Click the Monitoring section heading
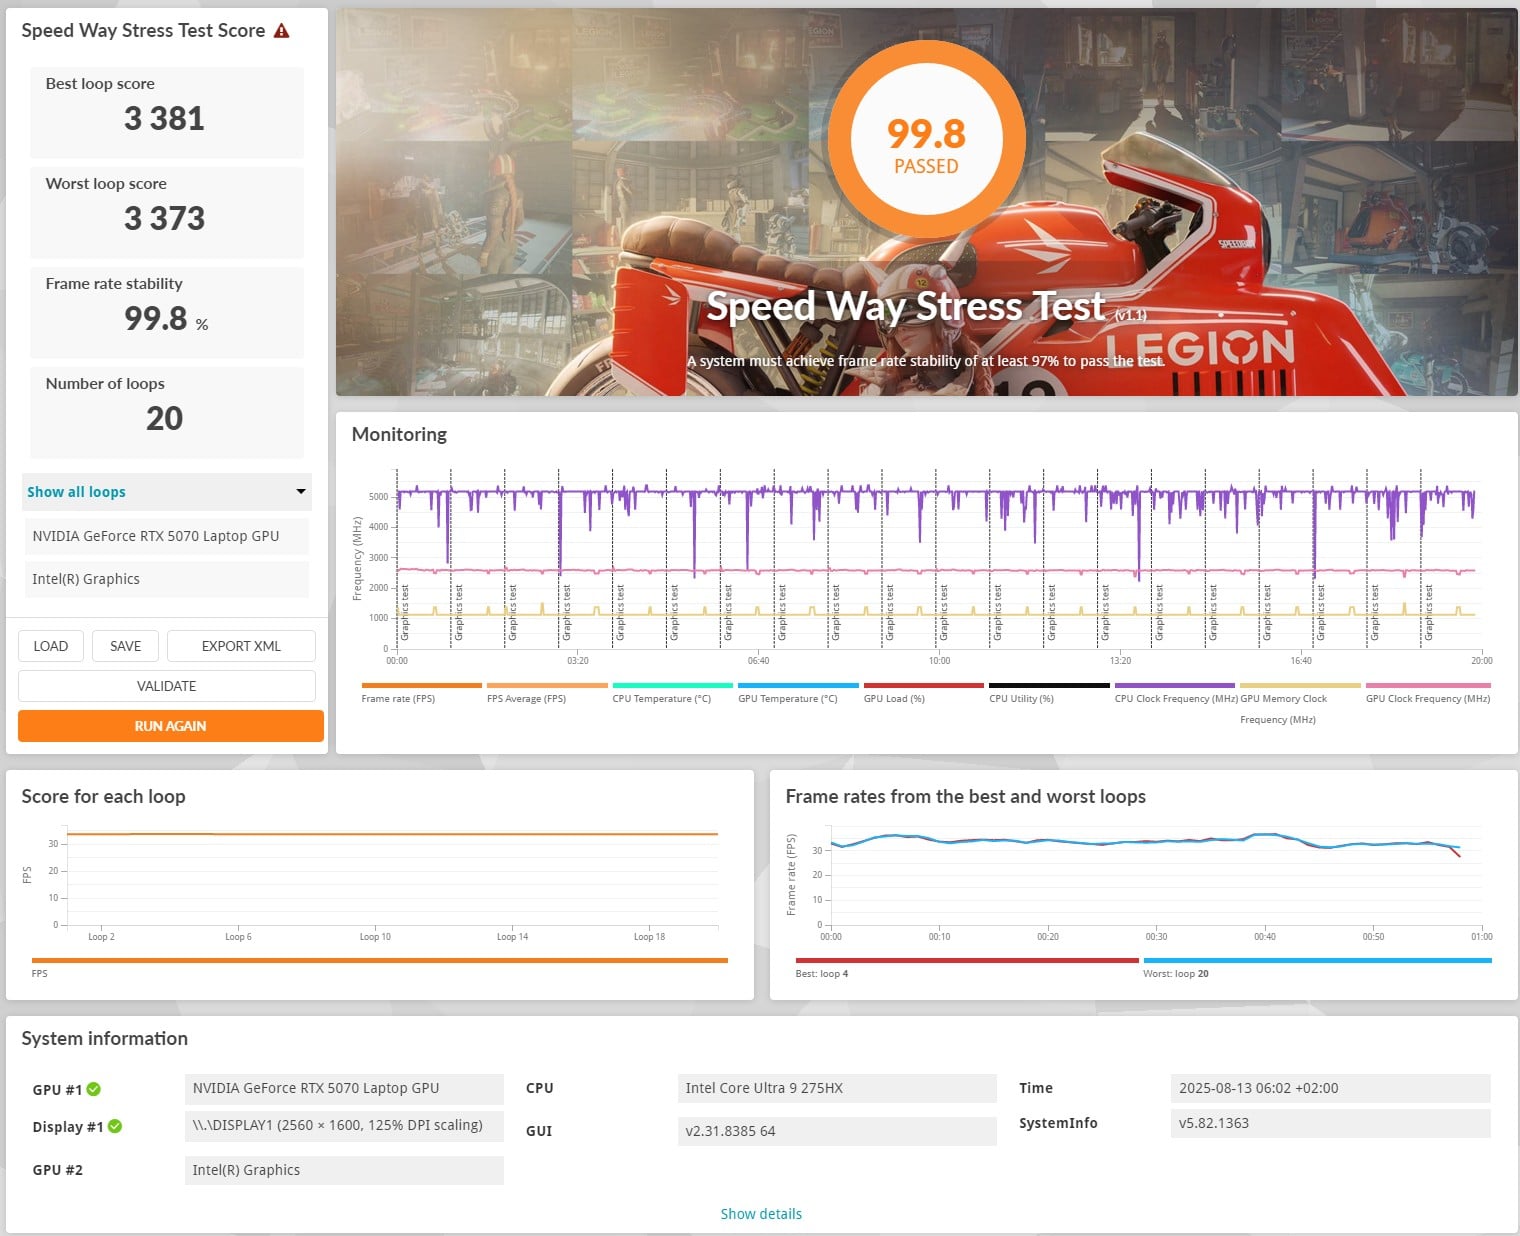The height and width of the screenshot is (1236, 1520). (x=399, y=434)
